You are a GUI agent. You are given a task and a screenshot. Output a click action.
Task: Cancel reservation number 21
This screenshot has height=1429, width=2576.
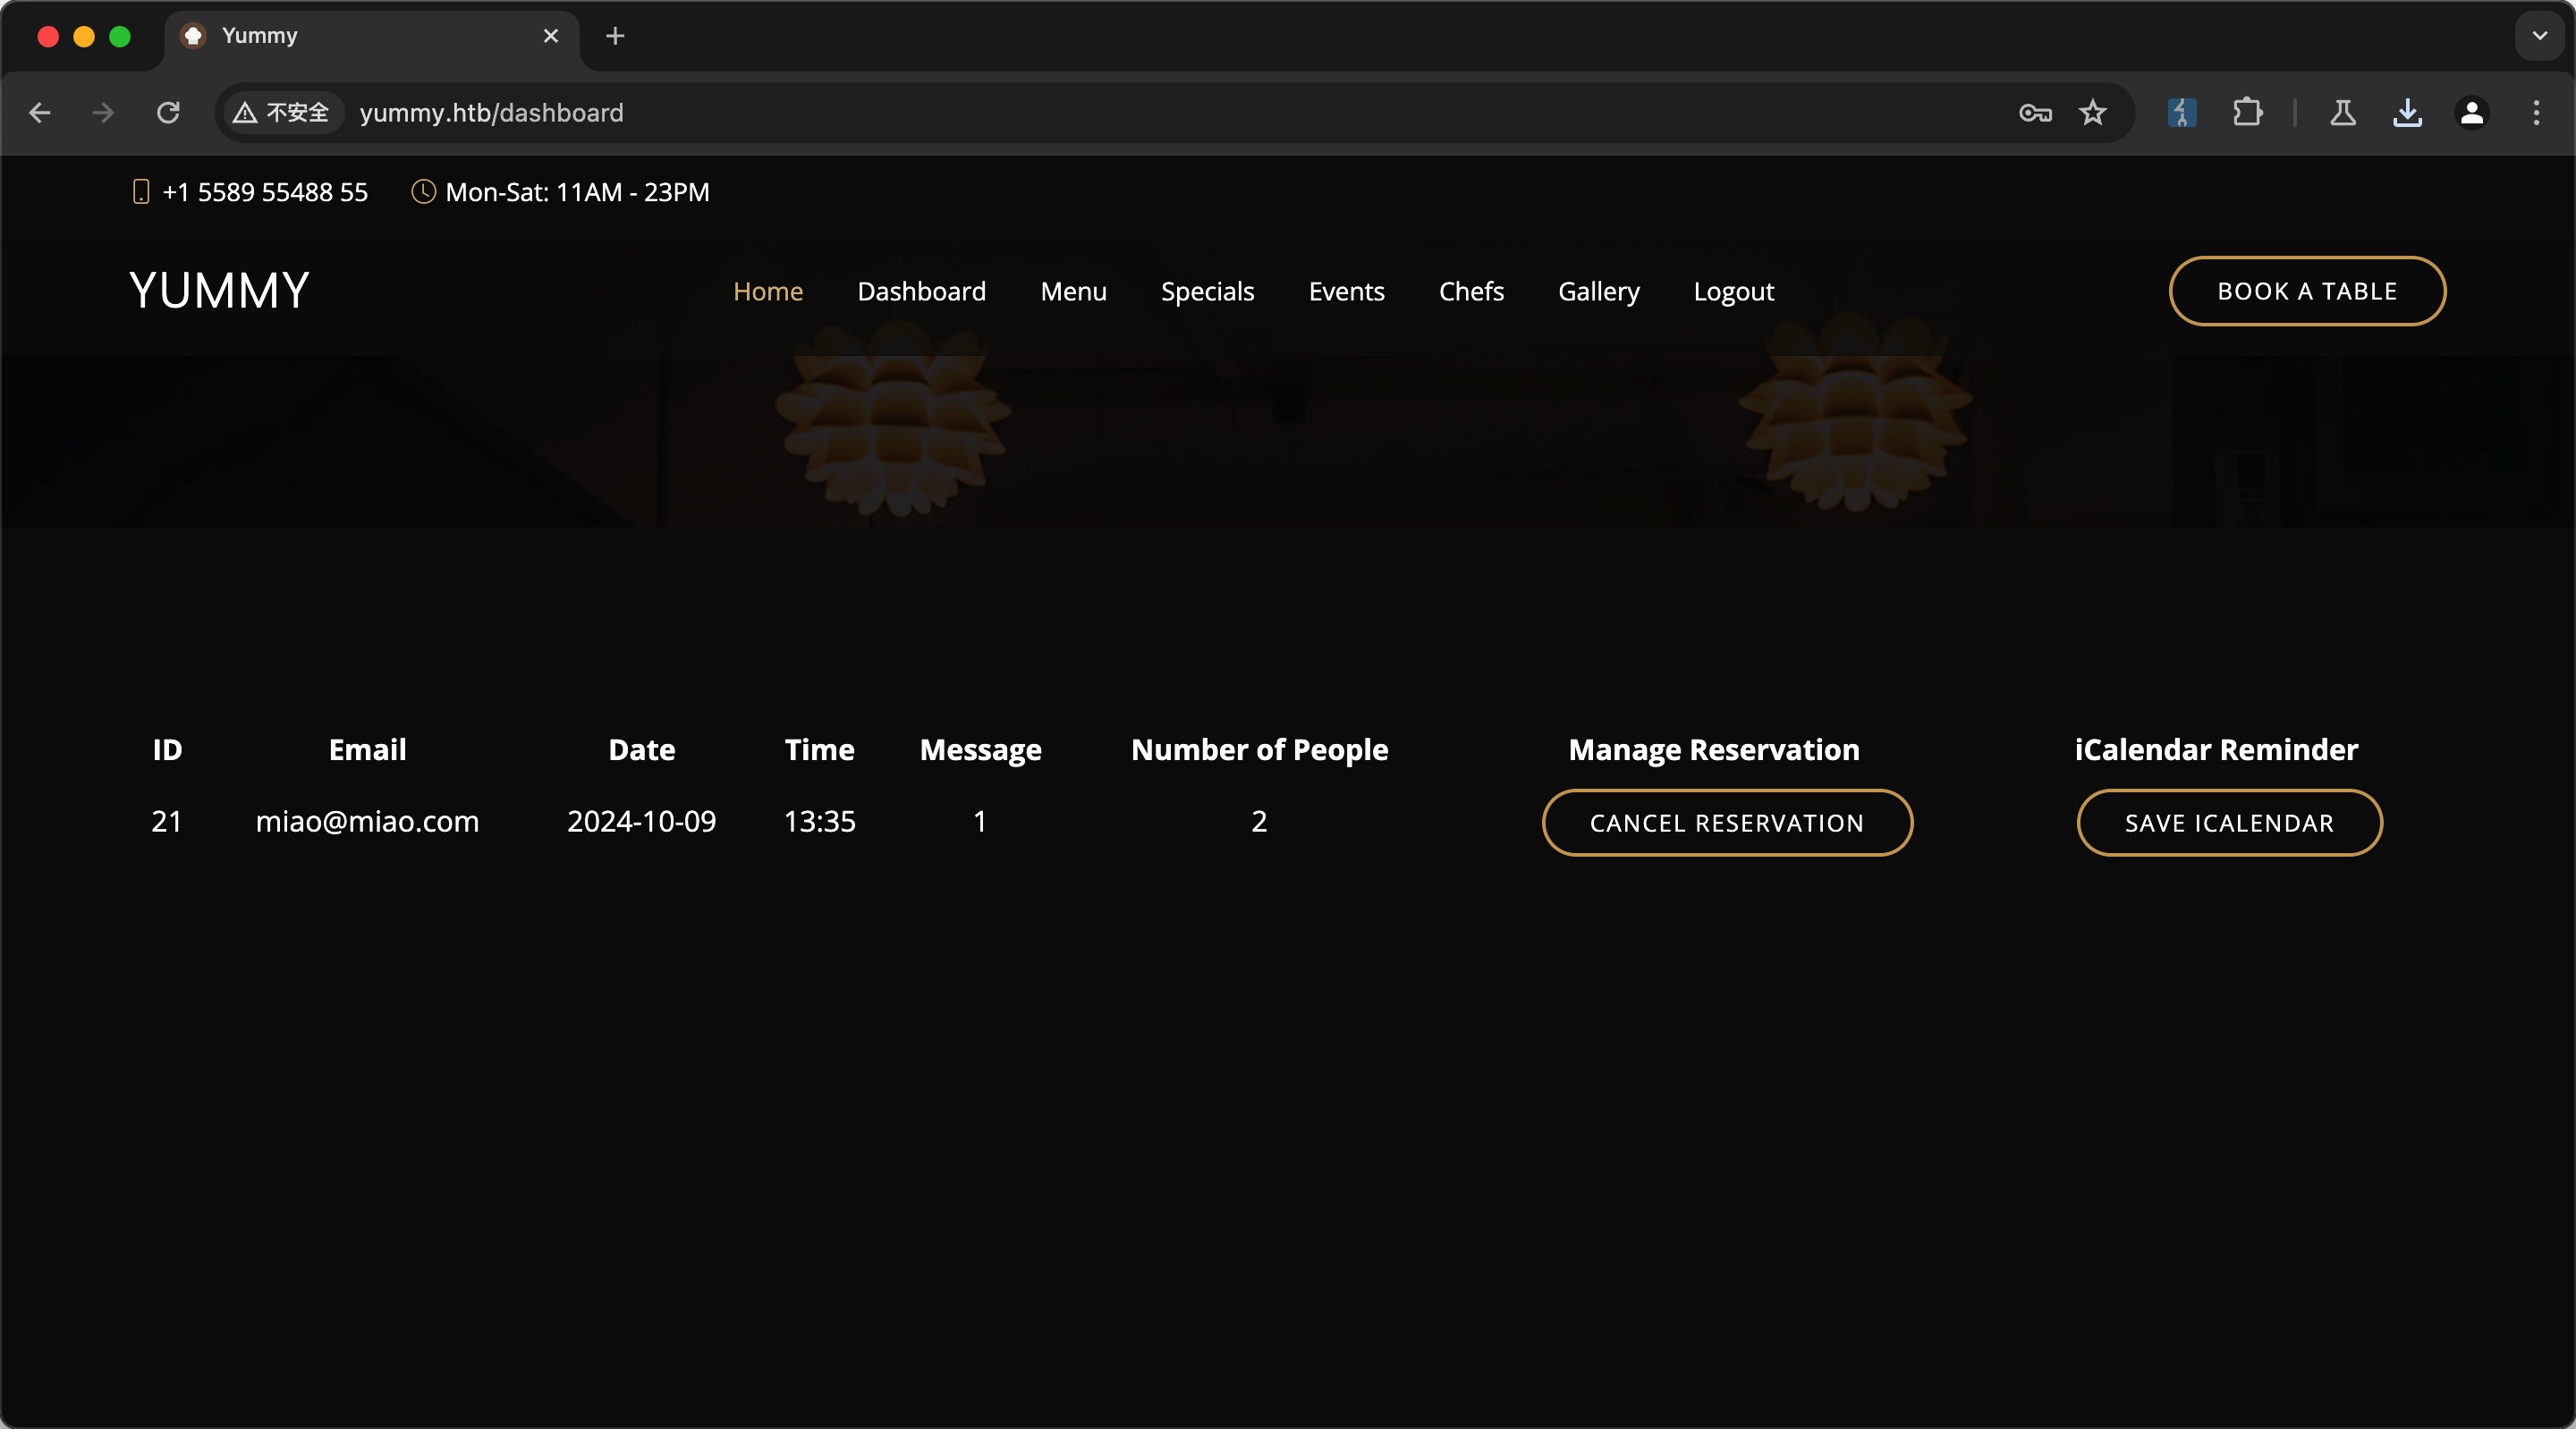(x=1726, y=823)
